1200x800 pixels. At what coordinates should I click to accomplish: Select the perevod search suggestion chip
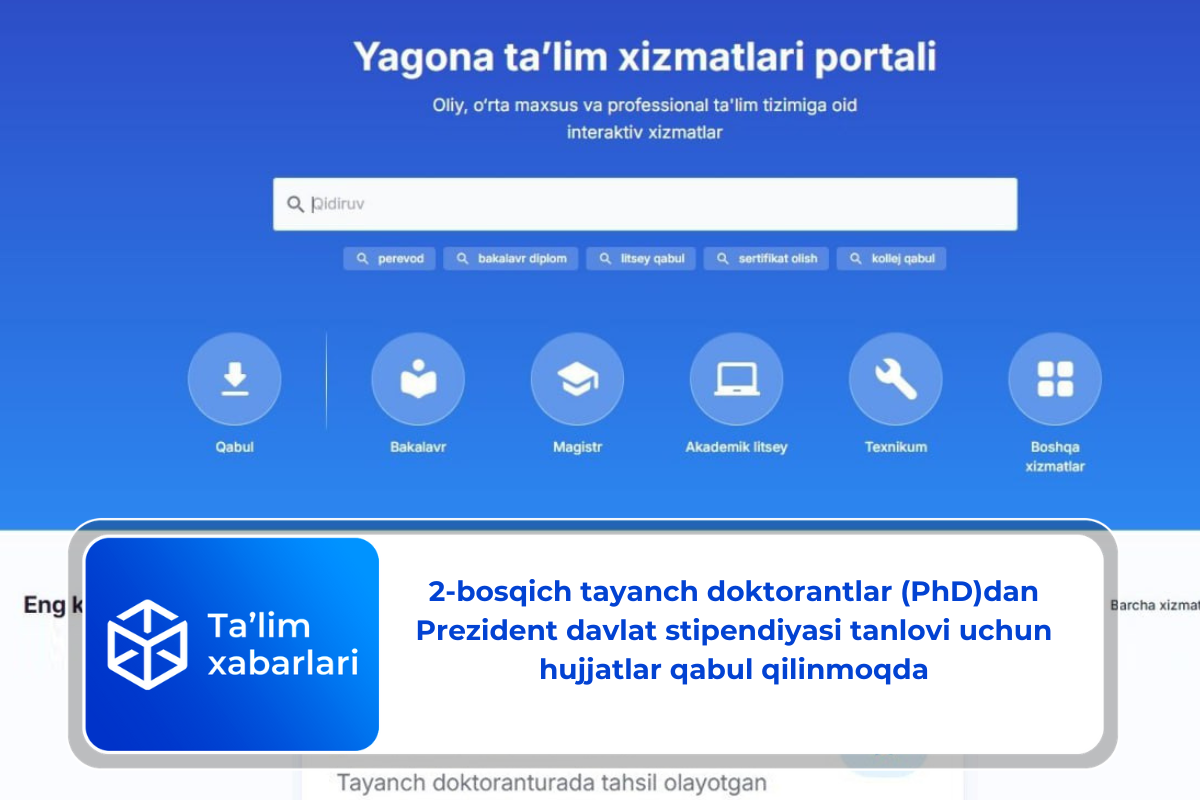coord(389,258)
